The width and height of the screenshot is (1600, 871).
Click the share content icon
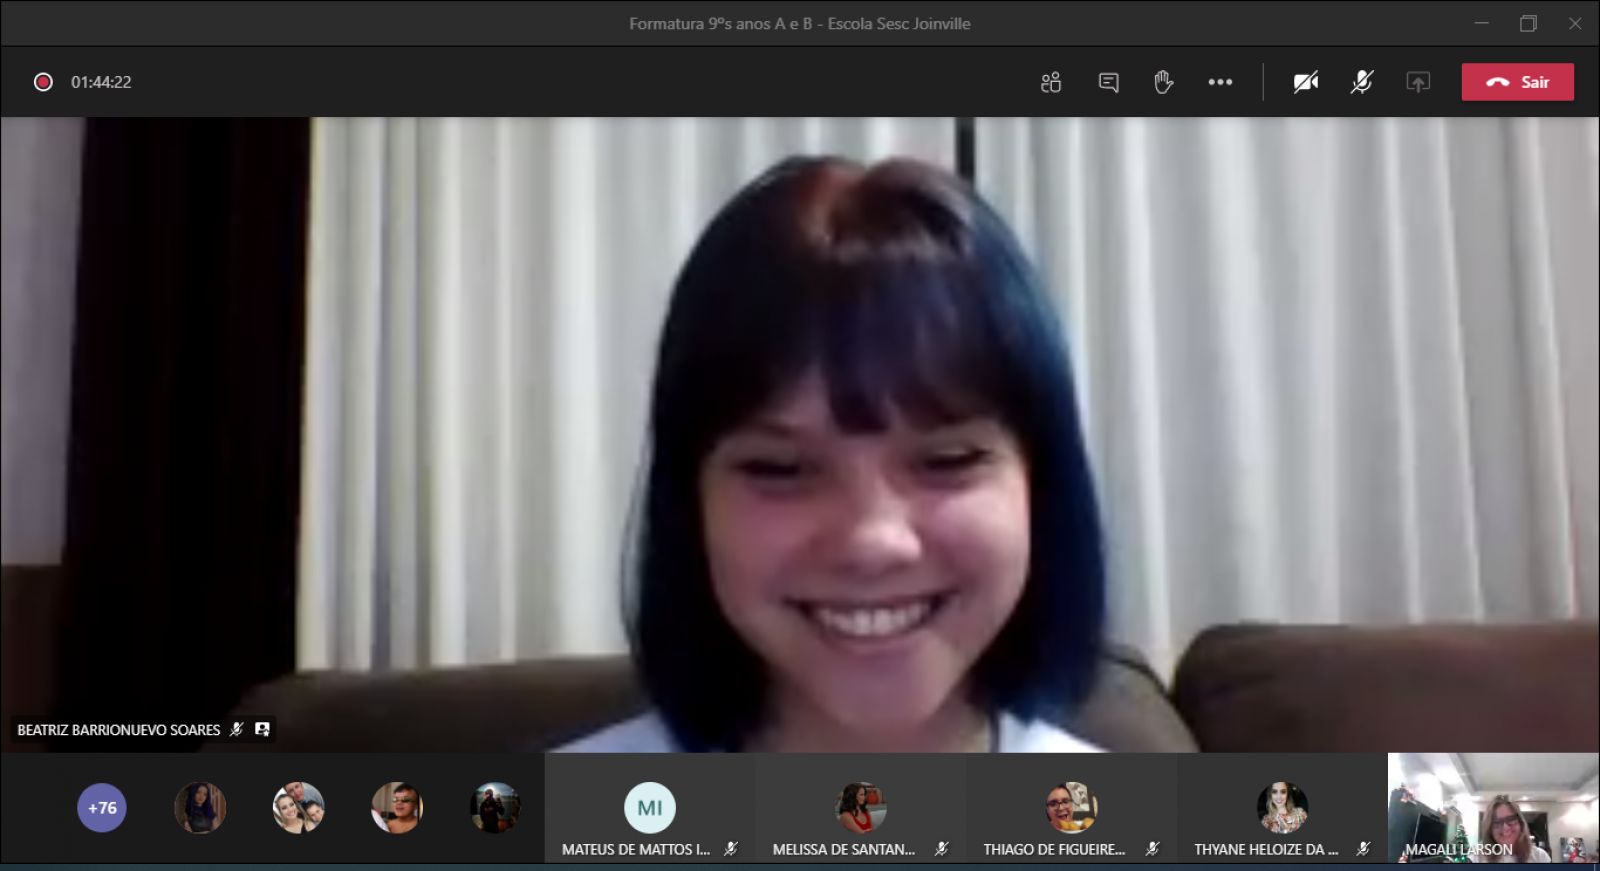1418,82
